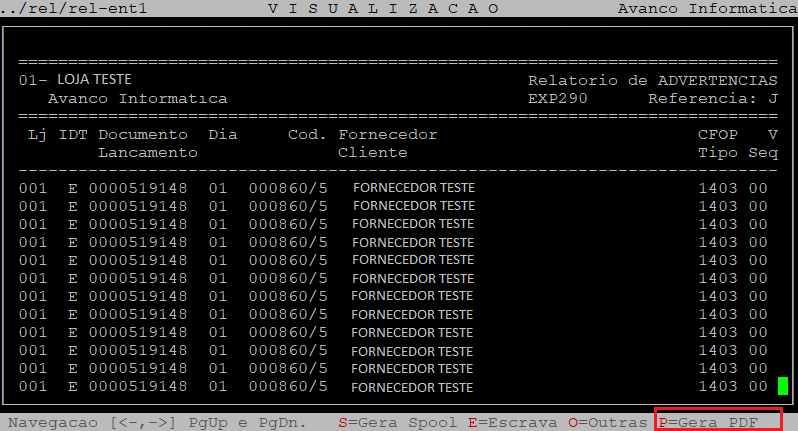798x431 pixels.
Task: Click the P=Gera PDF option
Action: point(715,422)
